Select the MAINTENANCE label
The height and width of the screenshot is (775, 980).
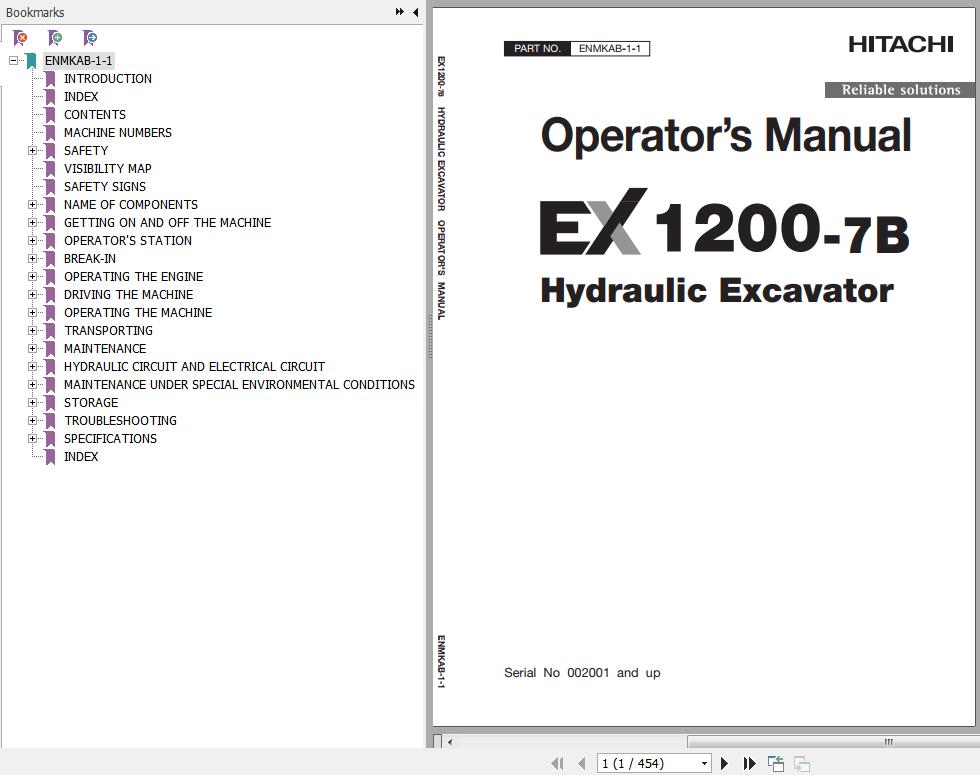pos(104,349)
